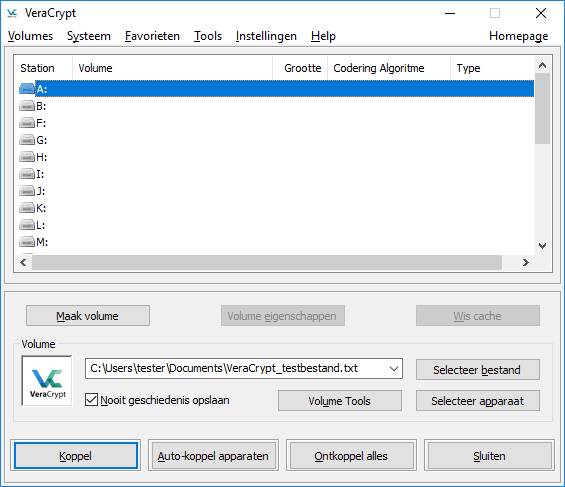
Task: Click Ontkoppel alles button
Action: point(351,456)
